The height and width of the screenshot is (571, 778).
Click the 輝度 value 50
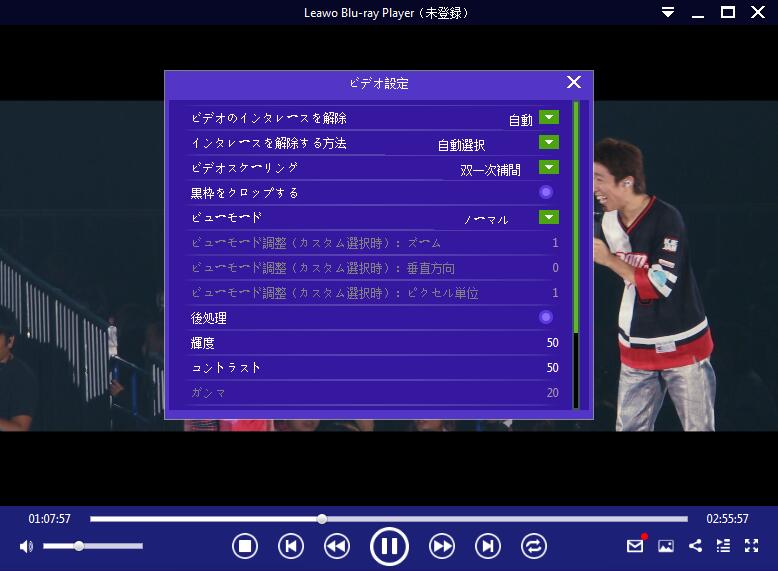click(x=553, y=343)
